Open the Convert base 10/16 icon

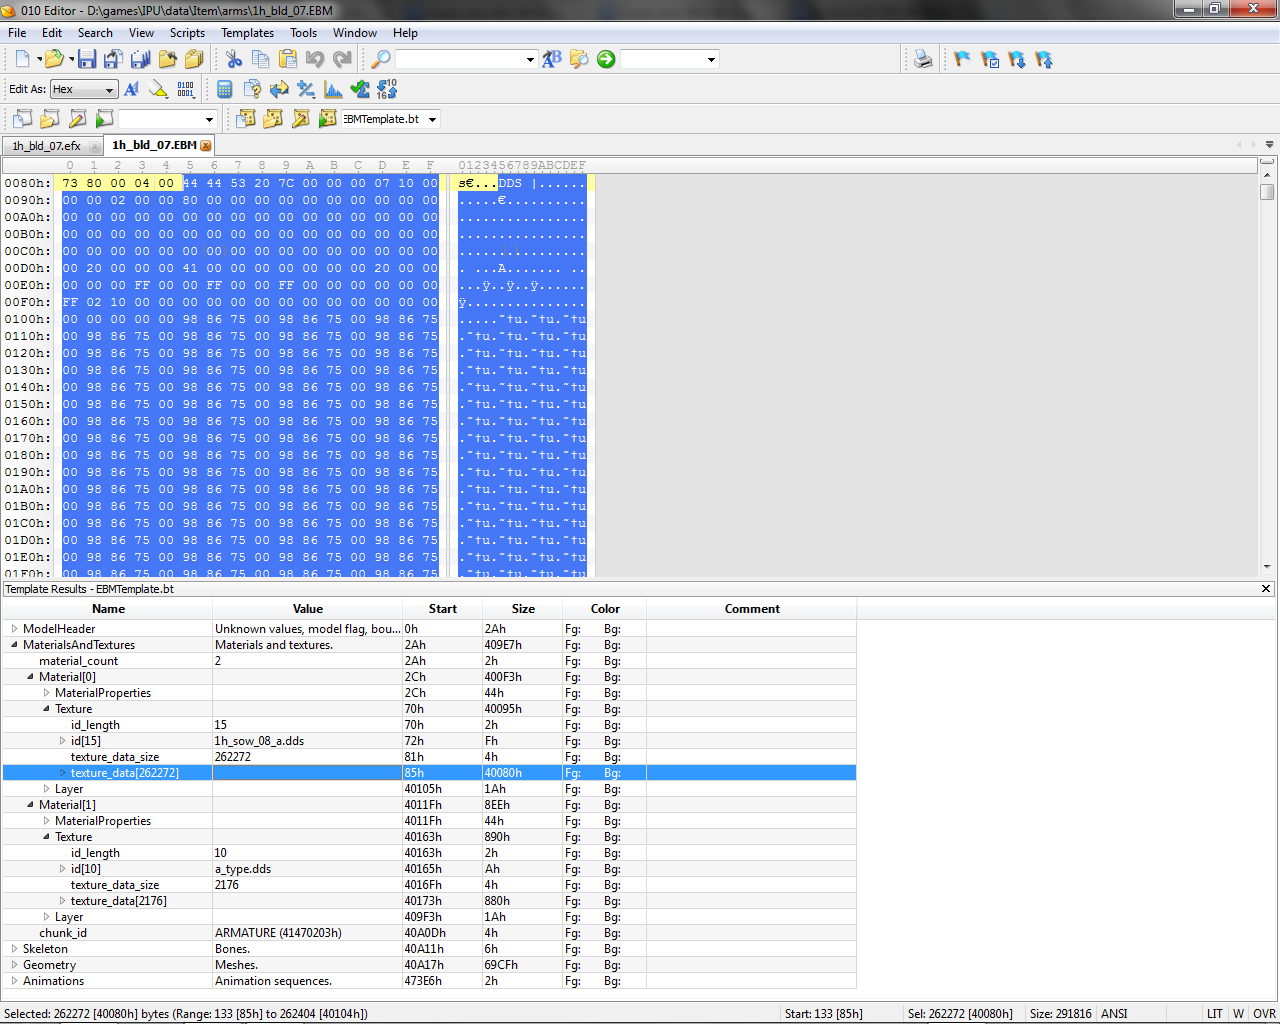(387, 89)
